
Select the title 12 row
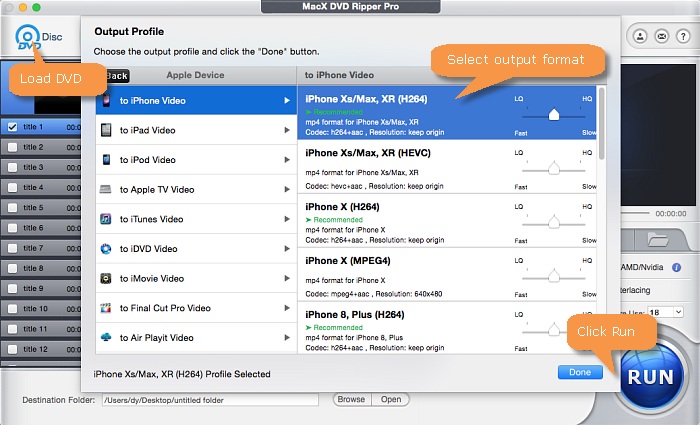41,349
